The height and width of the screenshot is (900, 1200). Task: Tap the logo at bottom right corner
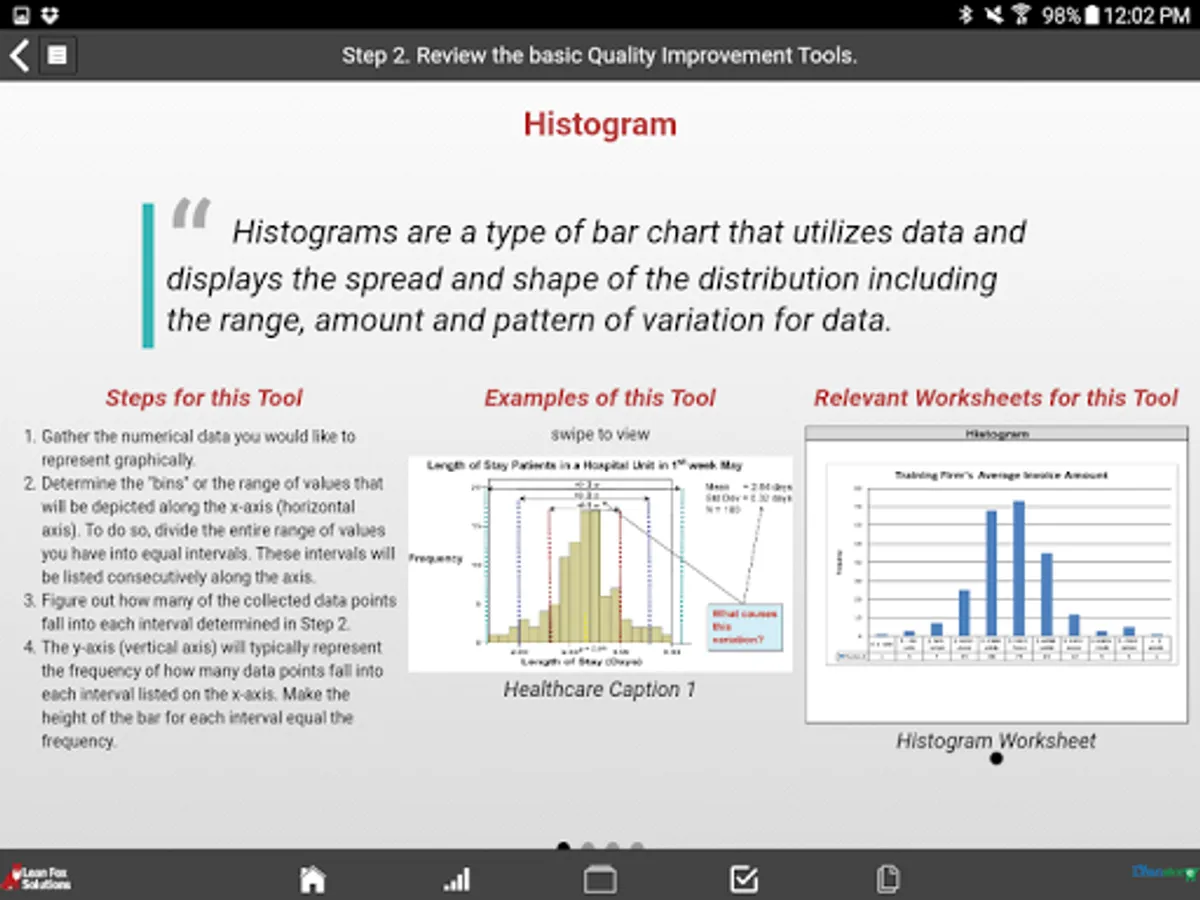1164,873
